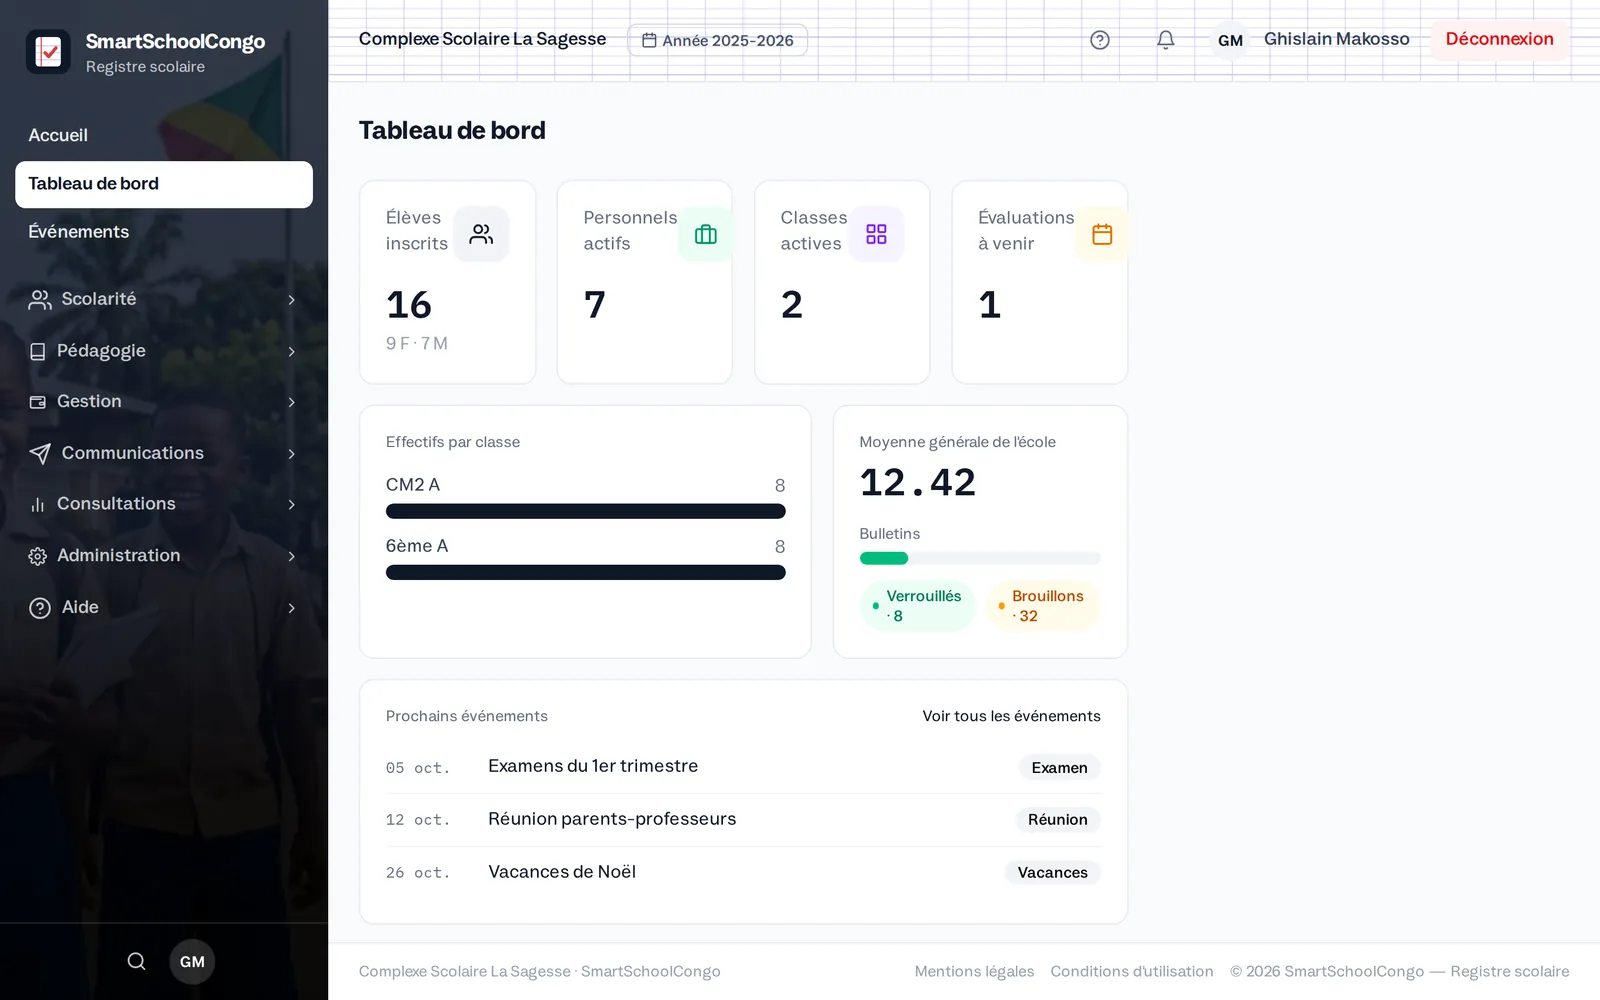Viewport: 1600px width, 1000px height.
Task: Open the Année 2025-2026 selector
Action: (718, 40)
